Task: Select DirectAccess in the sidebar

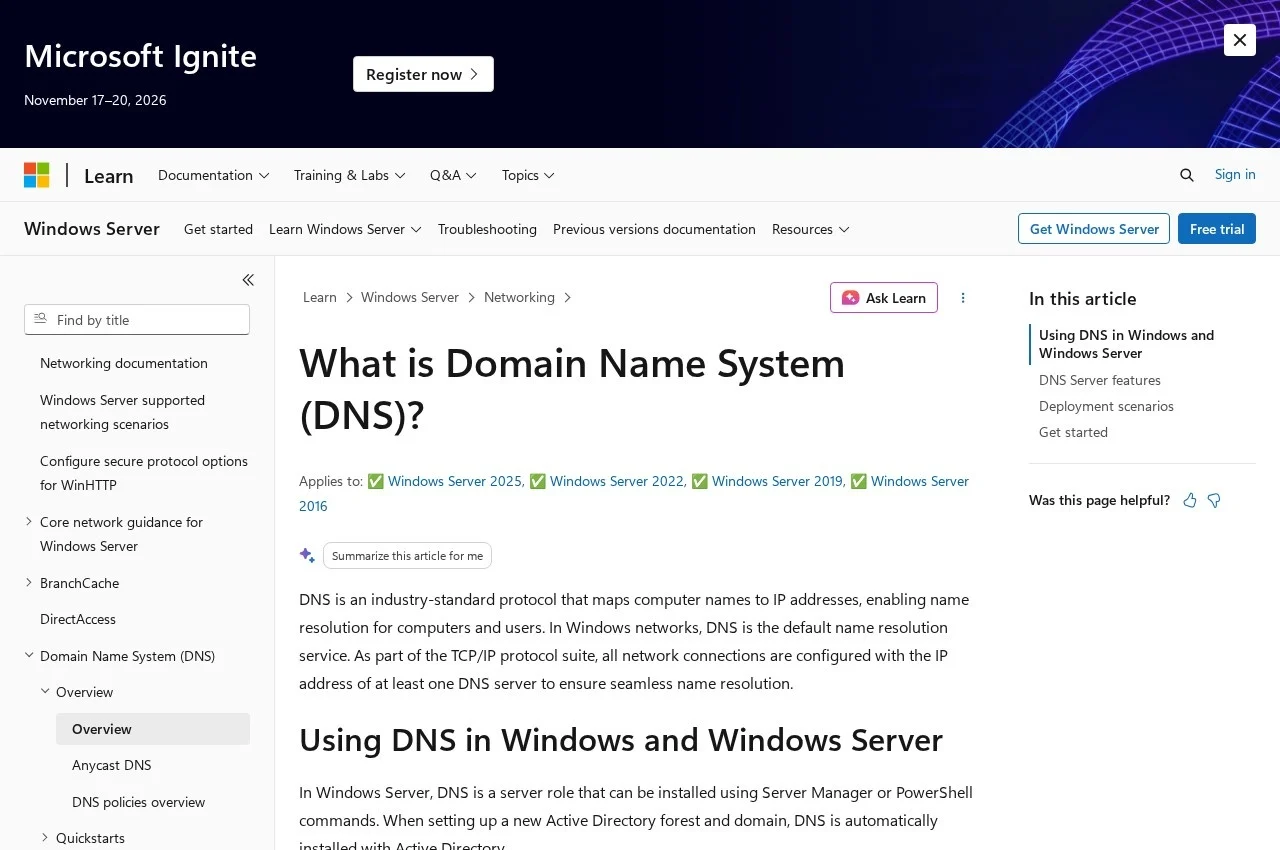Action: click(78, 619)
